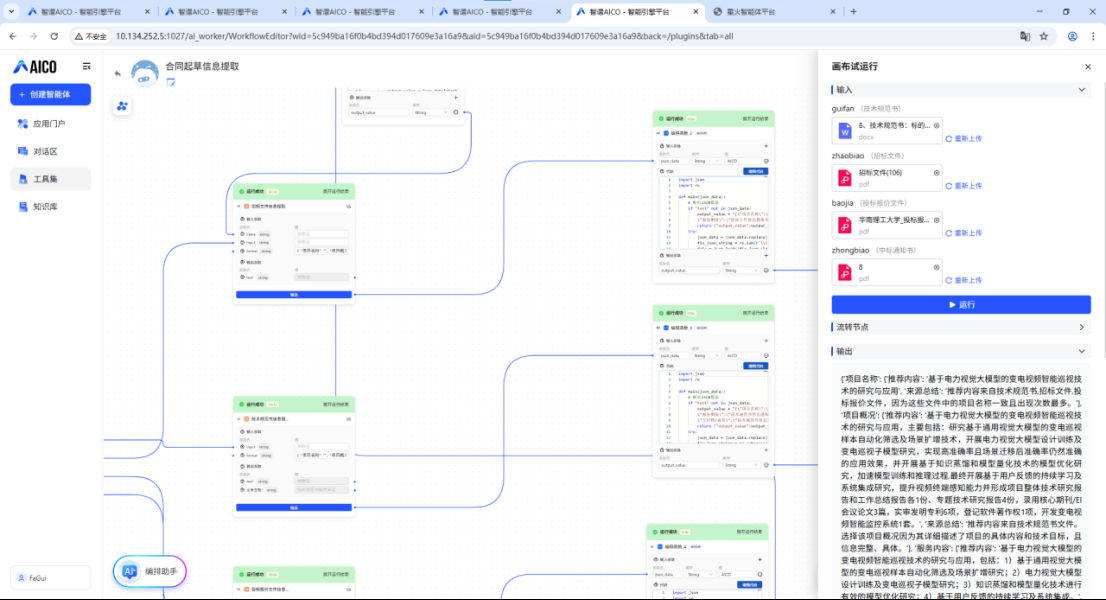Open output_value type dropdown in 编排函数_3
Viewport: 1106px width, 600px height.
(741, 465)
